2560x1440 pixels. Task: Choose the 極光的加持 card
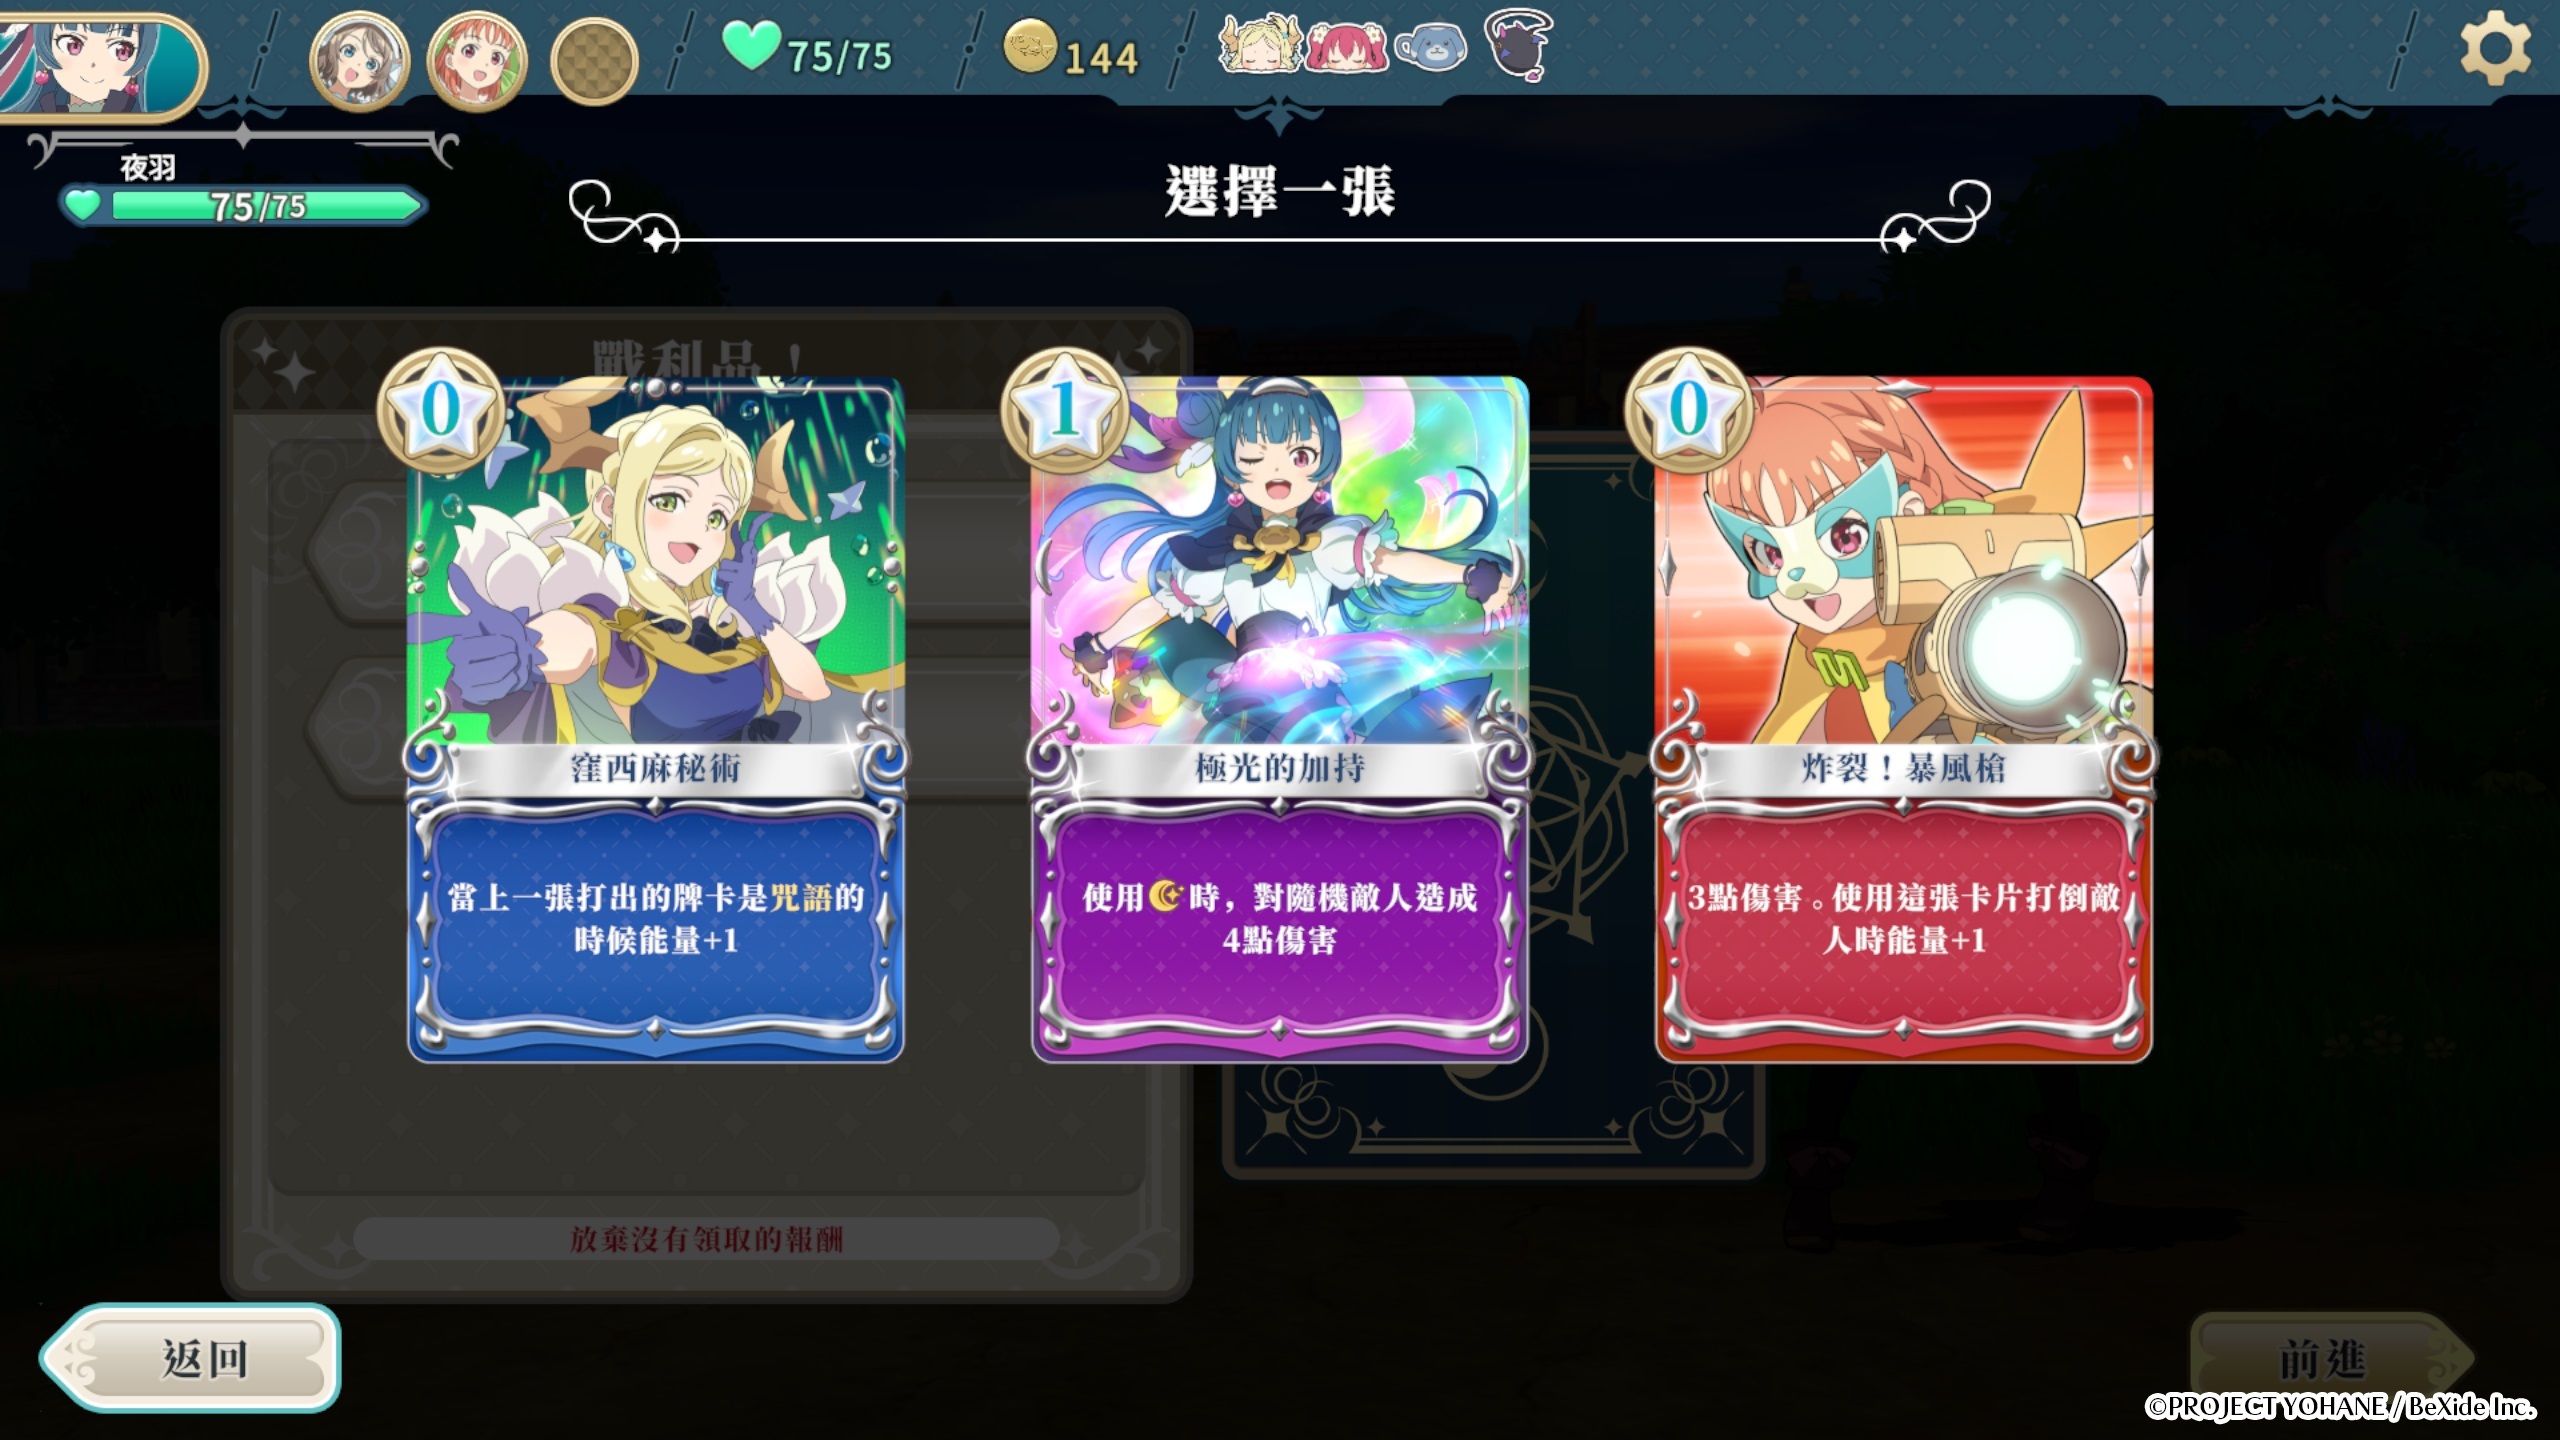tap(1280, 718)
